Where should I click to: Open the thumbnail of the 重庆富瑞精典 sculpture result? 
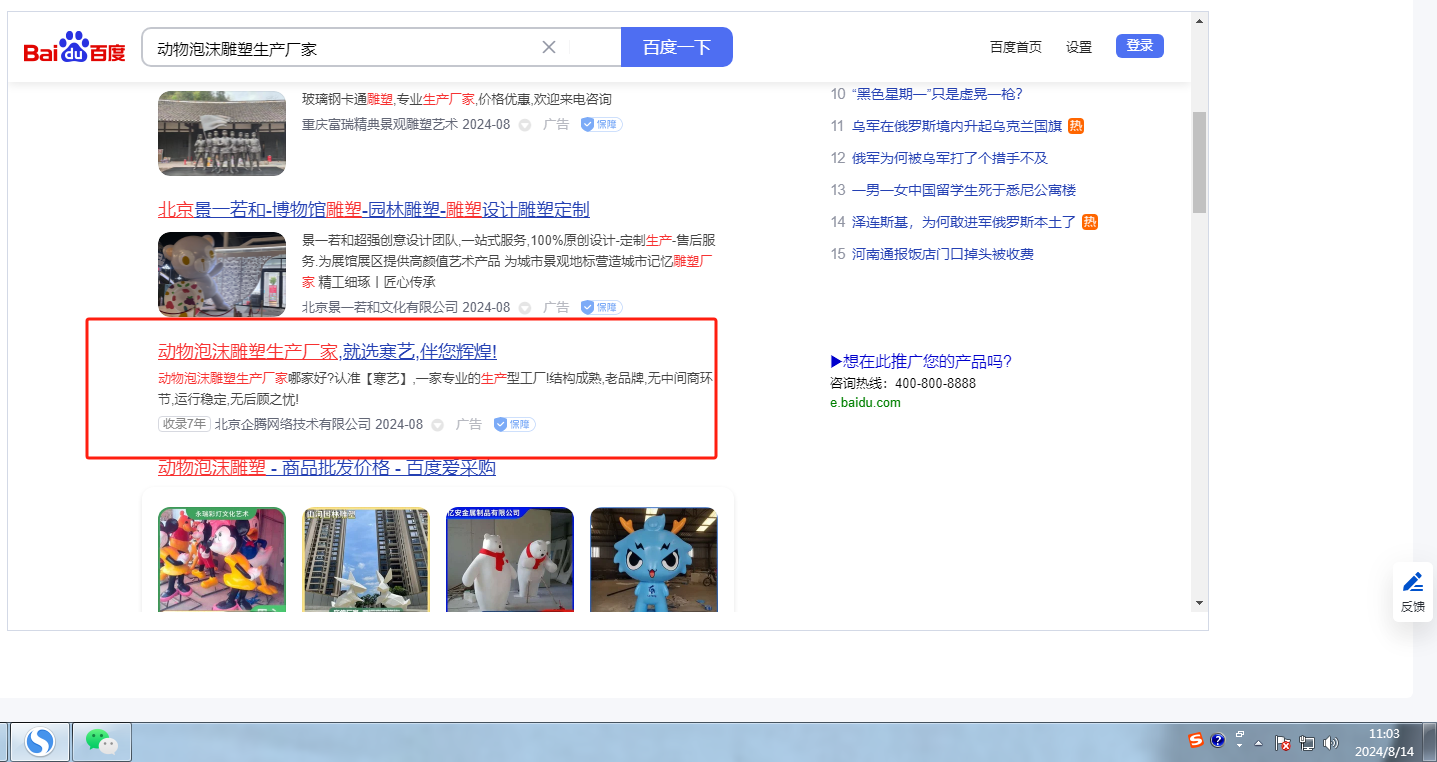click(x=222, y=133)
